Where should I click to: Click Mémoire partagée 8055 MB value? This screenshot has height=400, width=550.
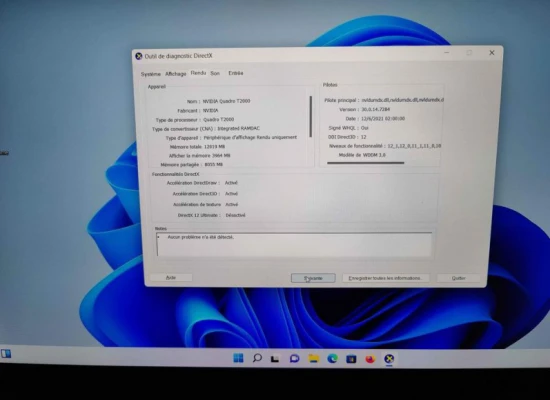click(x=214, y=165)
